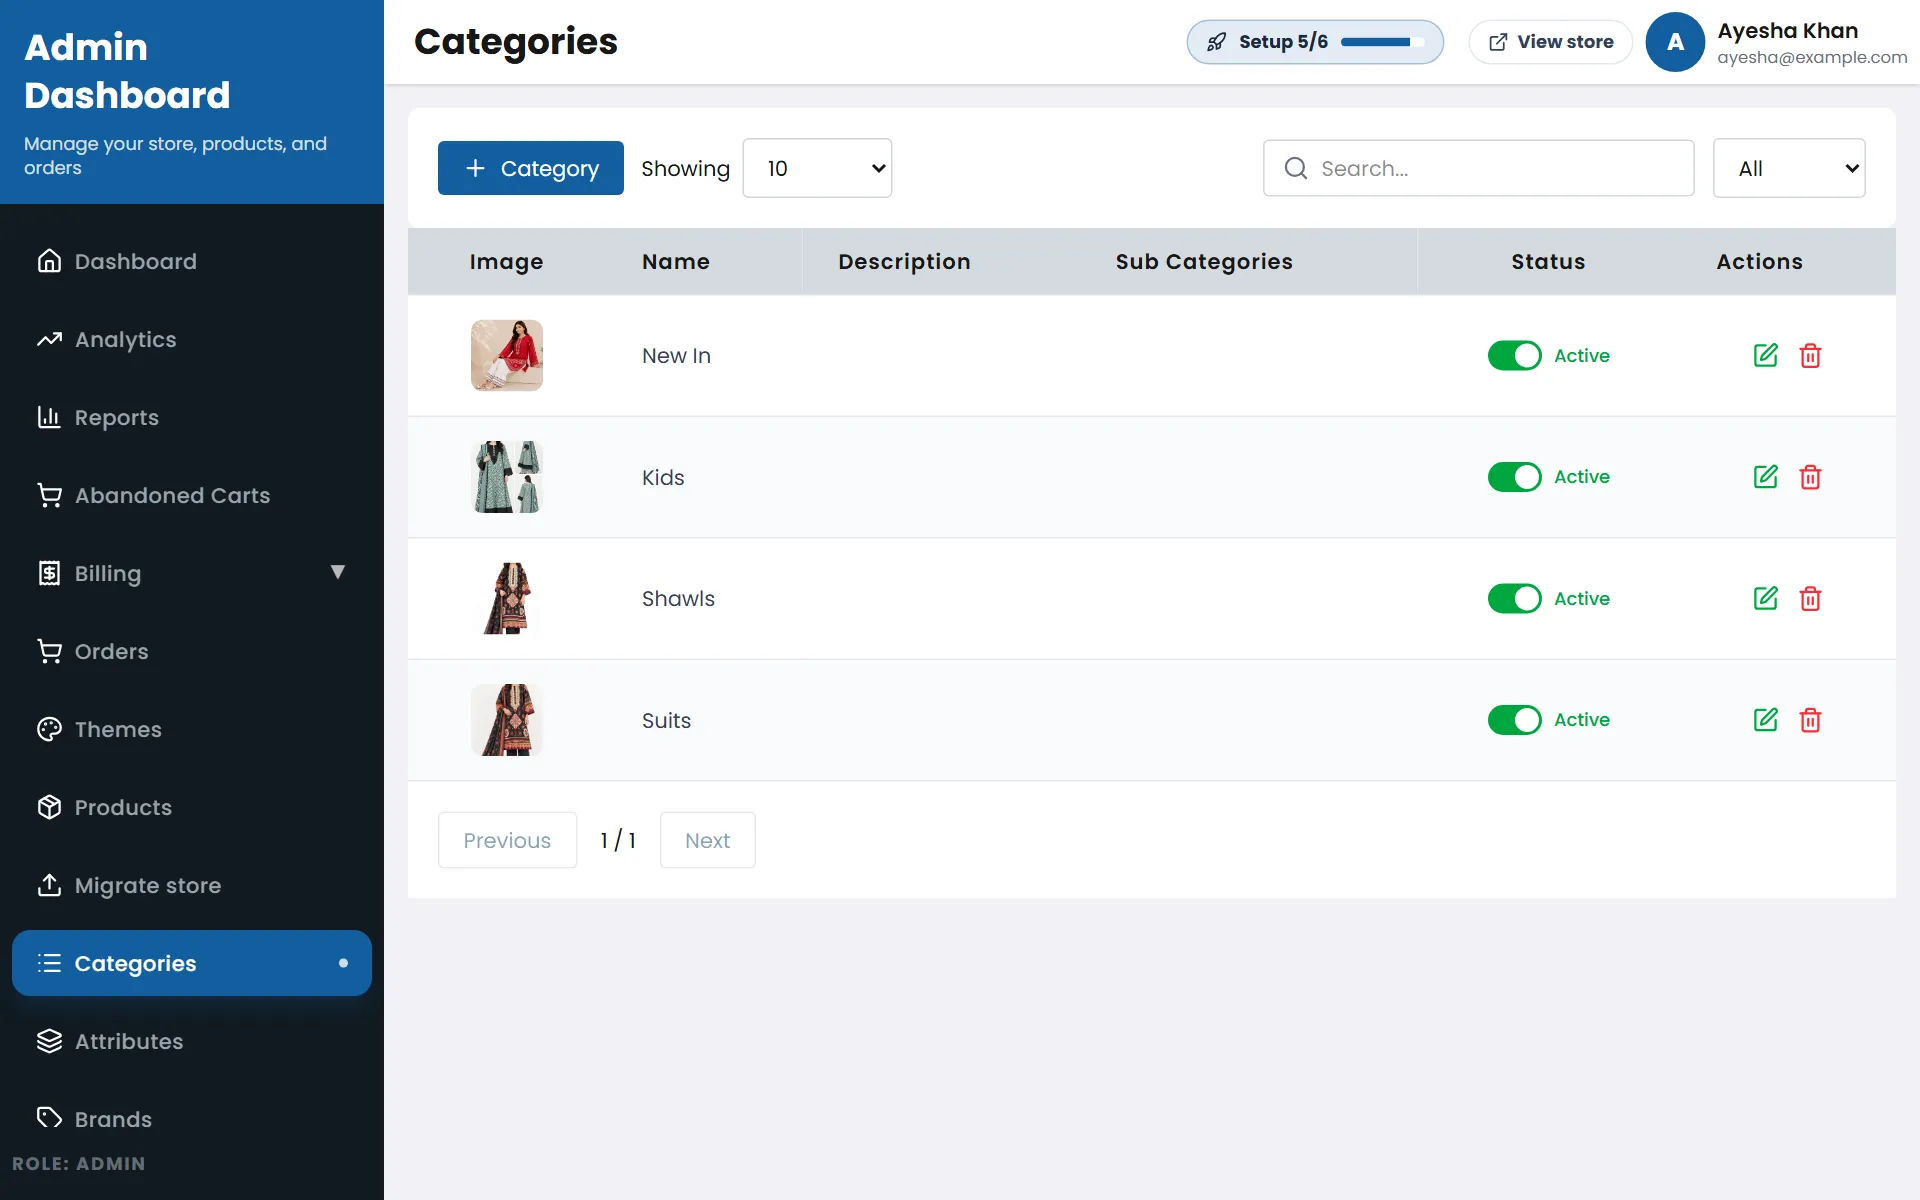Click the Shawls category image
Screen dimensions: 1920x1200
507,598
